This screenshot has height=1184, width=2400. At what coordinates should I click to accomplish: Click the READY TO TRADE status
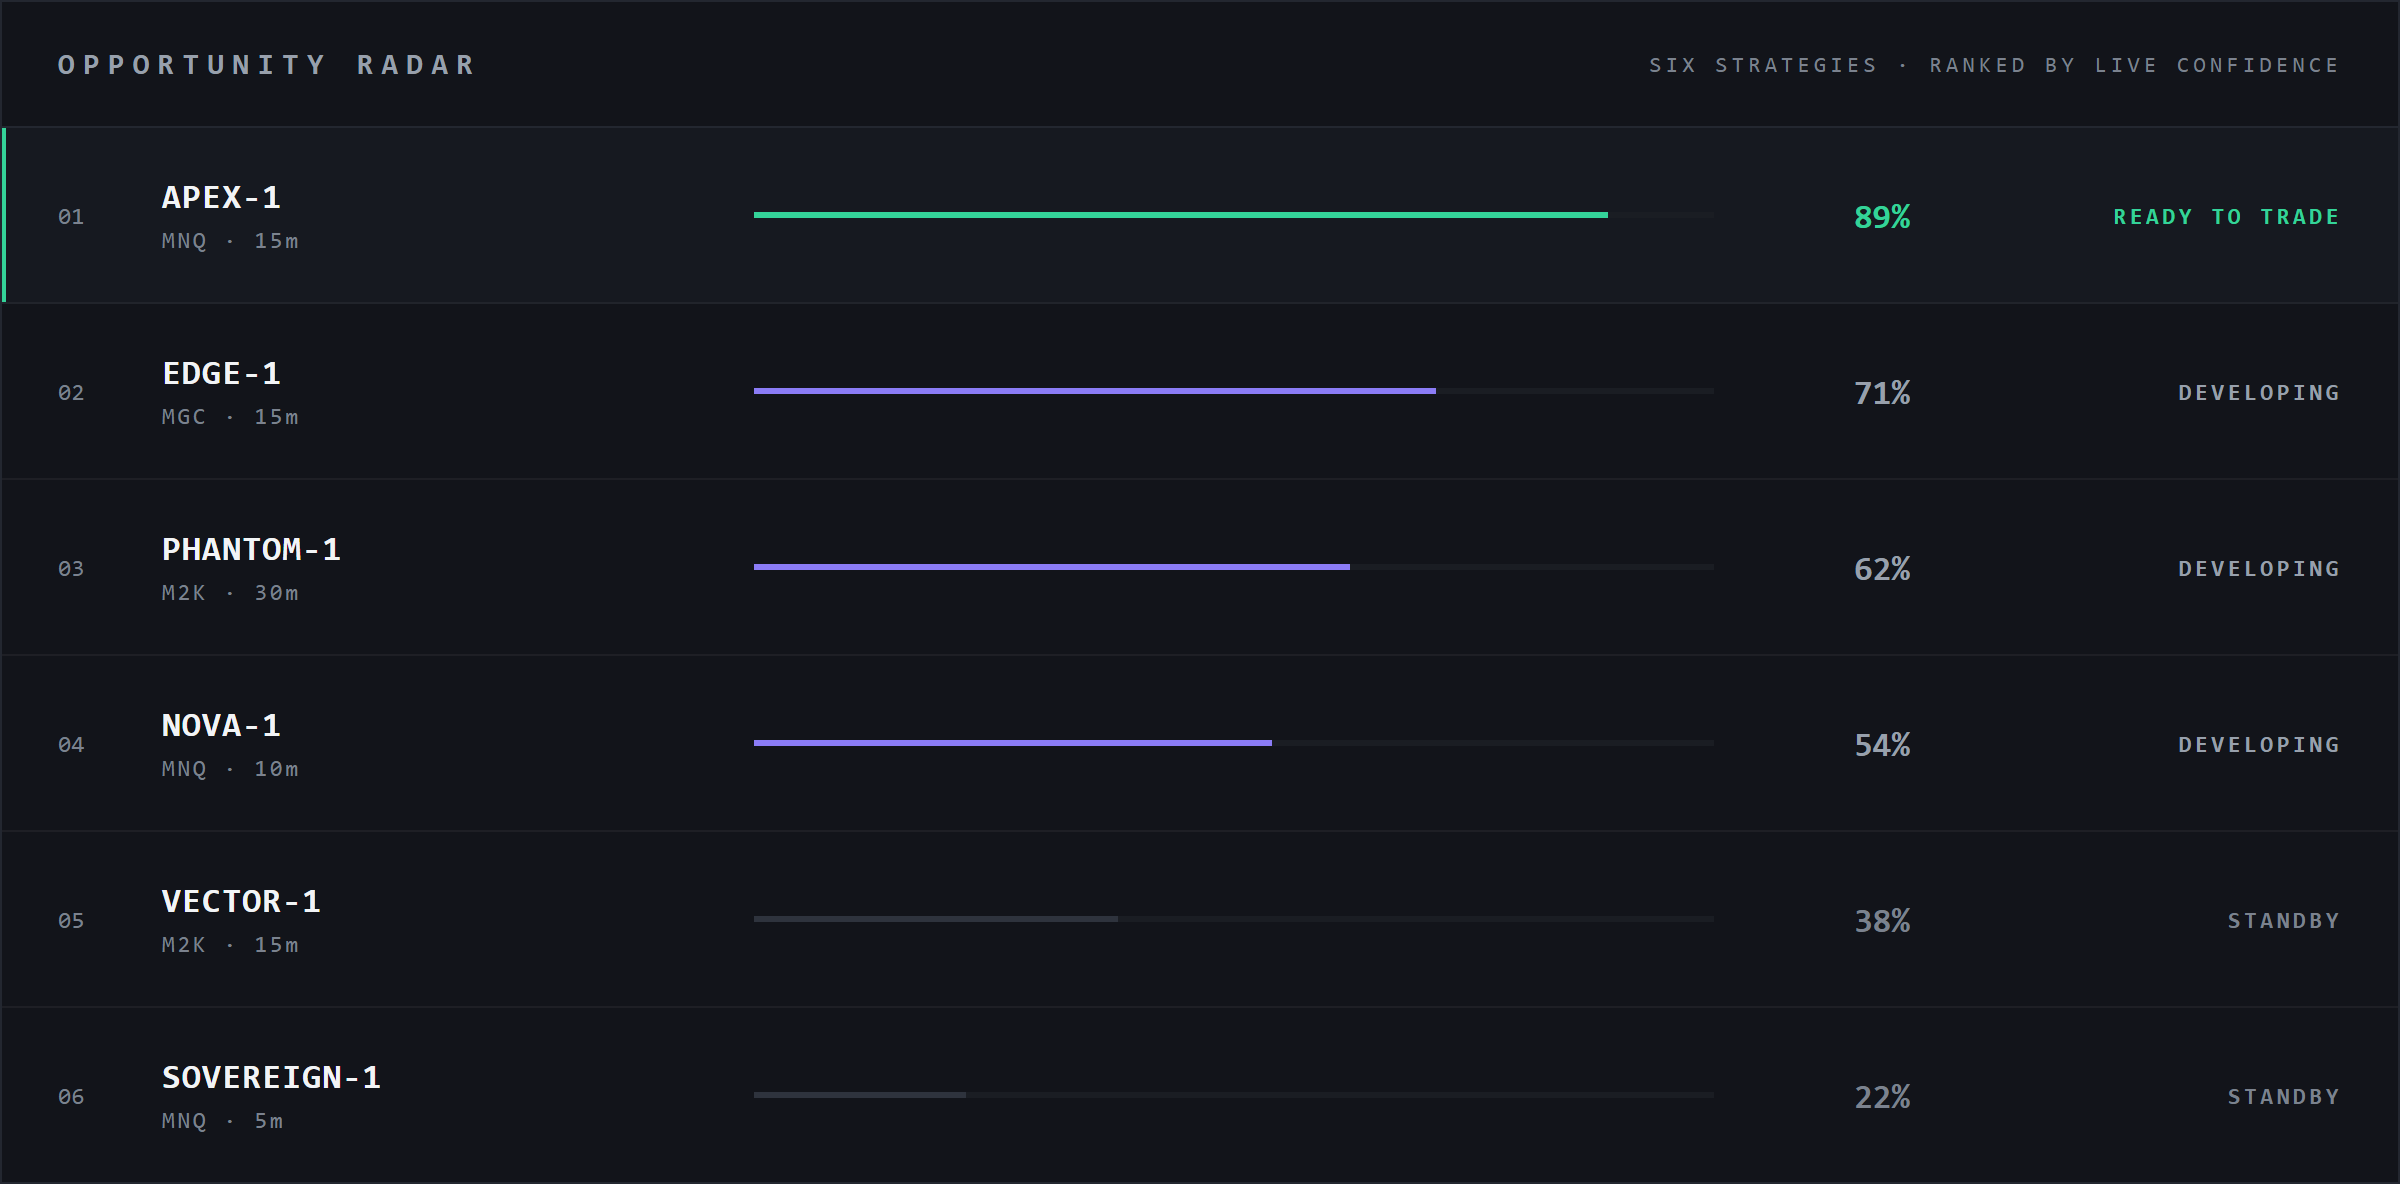click(2226, 217)
